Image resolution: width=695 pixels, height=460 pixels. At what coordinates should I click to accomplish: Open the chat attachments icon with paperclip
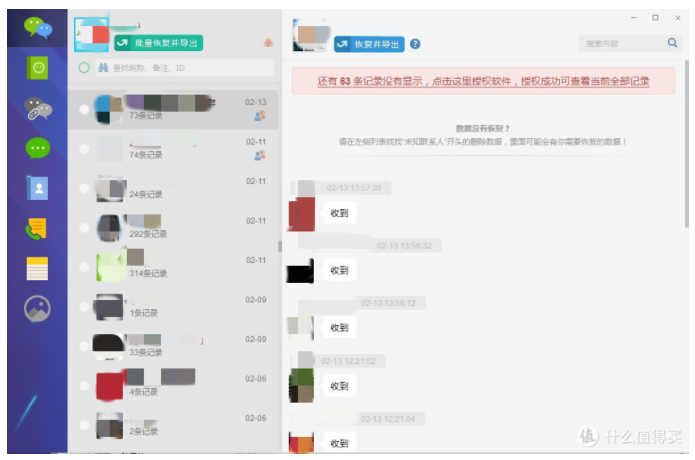point(38,108)
